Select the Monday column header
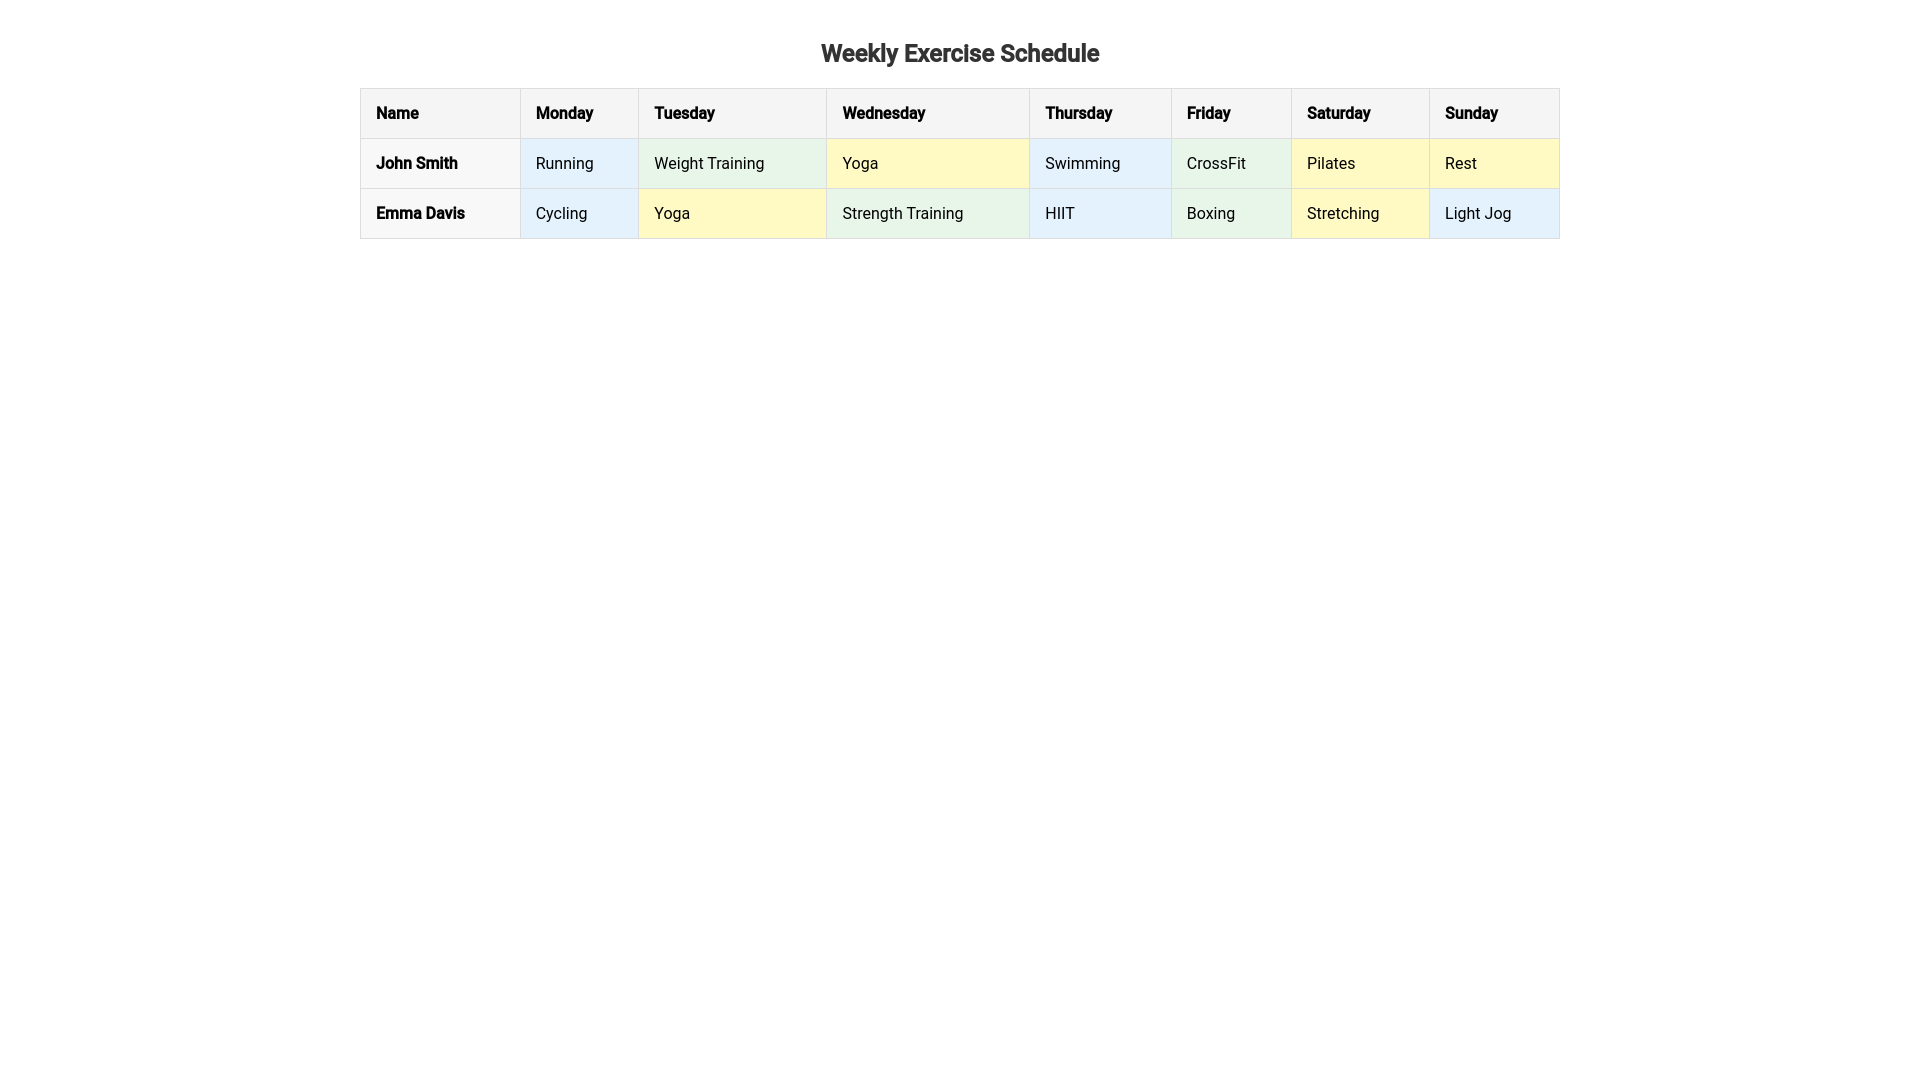The width and height of the screenshot is (1920, 1080). click(x=579, y=113)
